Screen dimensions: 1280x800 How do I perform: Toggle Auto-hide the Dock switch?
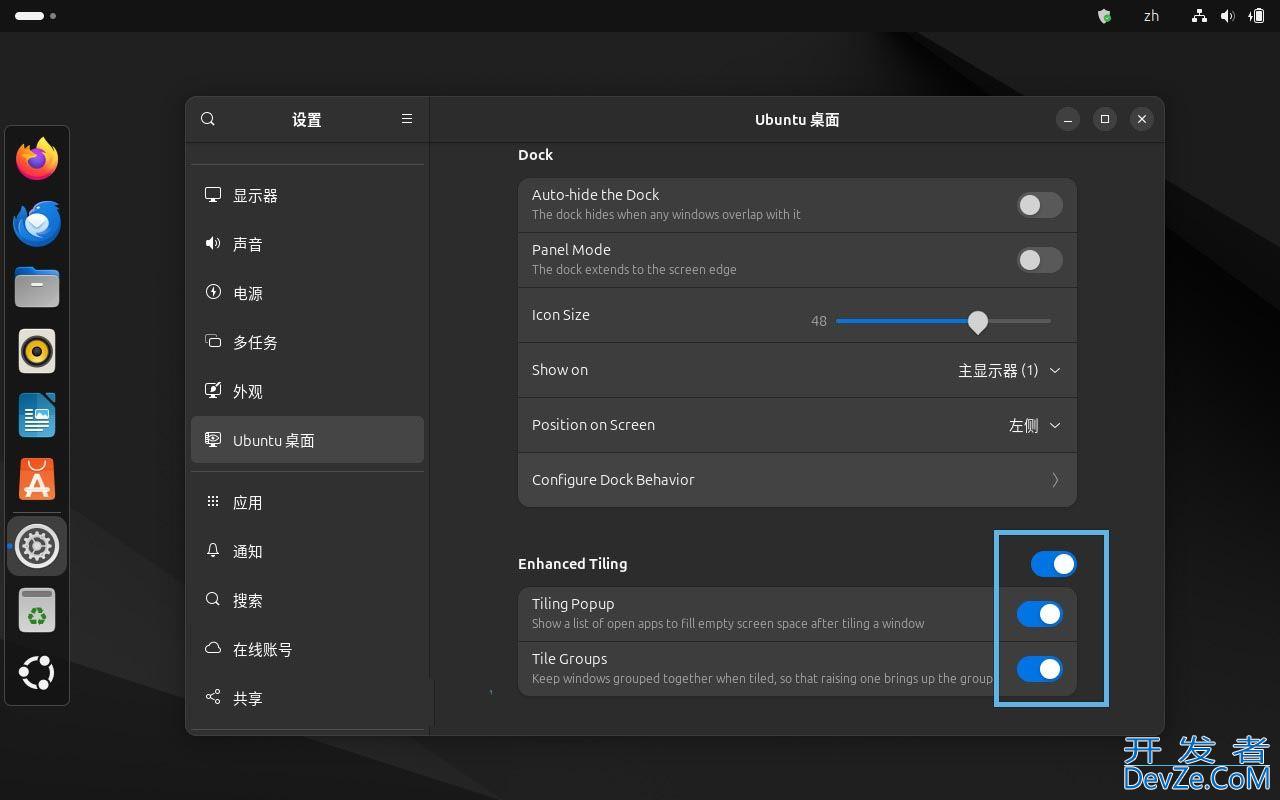1040,205
